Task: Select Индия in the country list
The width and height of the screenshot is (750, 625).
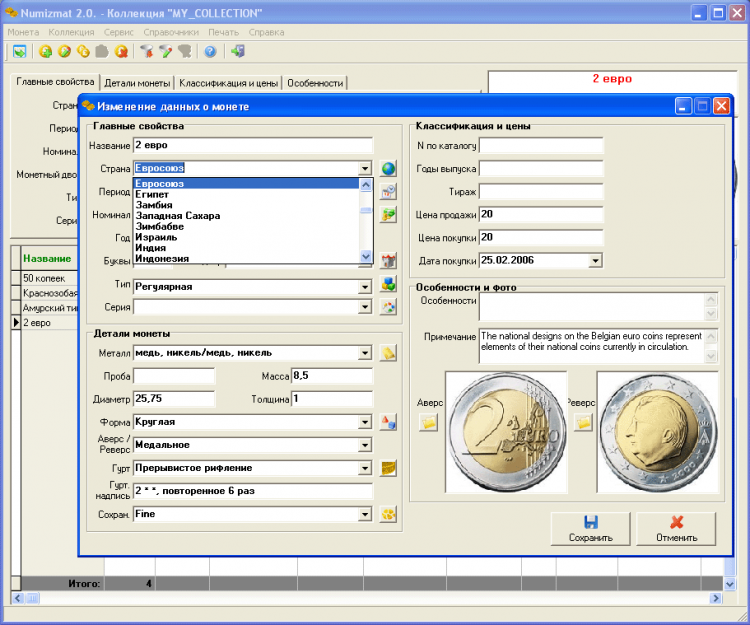Action: [x=246, y=248]
